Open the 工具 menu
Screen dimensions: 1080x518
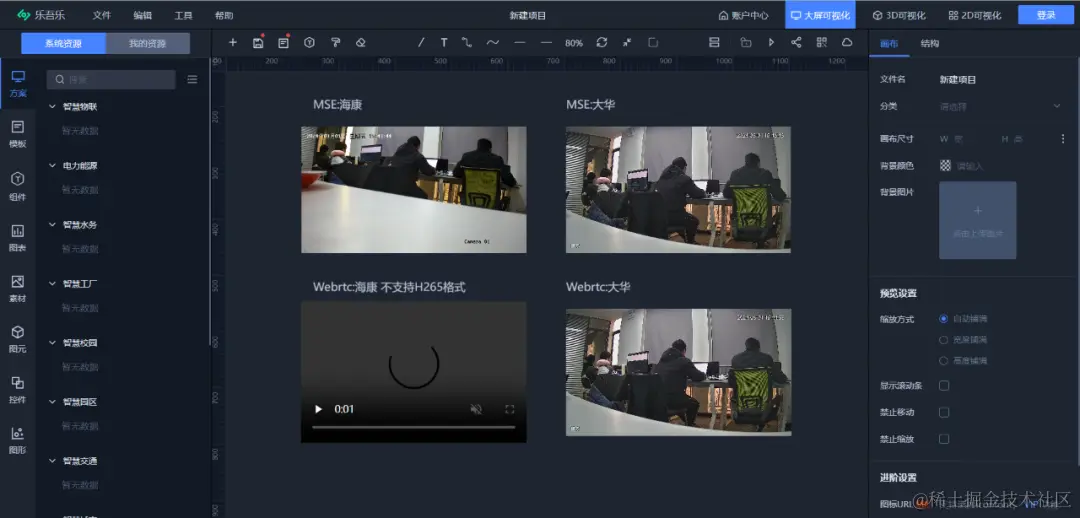pyautogui.click(x=183, y=15)
